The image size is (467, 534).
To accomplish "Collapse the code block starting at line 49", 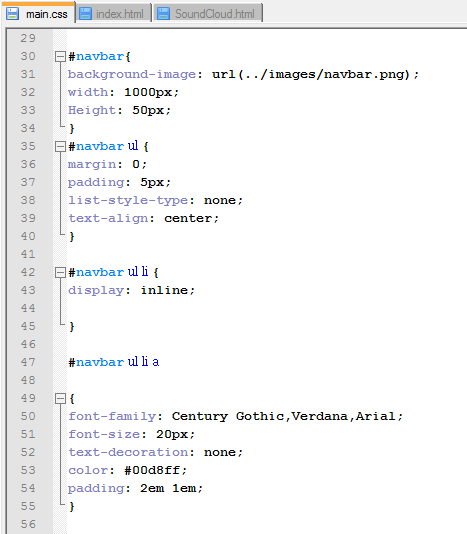I will (60, 398).
